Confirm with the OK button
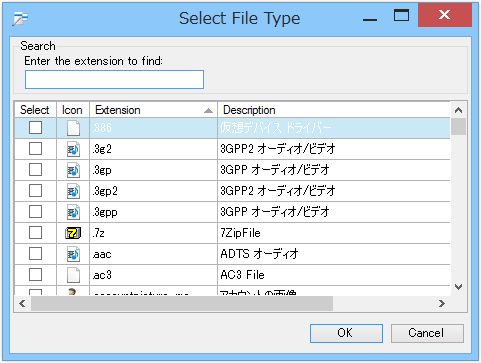Viewport: 481px width, 363px height. coord(346,333)
